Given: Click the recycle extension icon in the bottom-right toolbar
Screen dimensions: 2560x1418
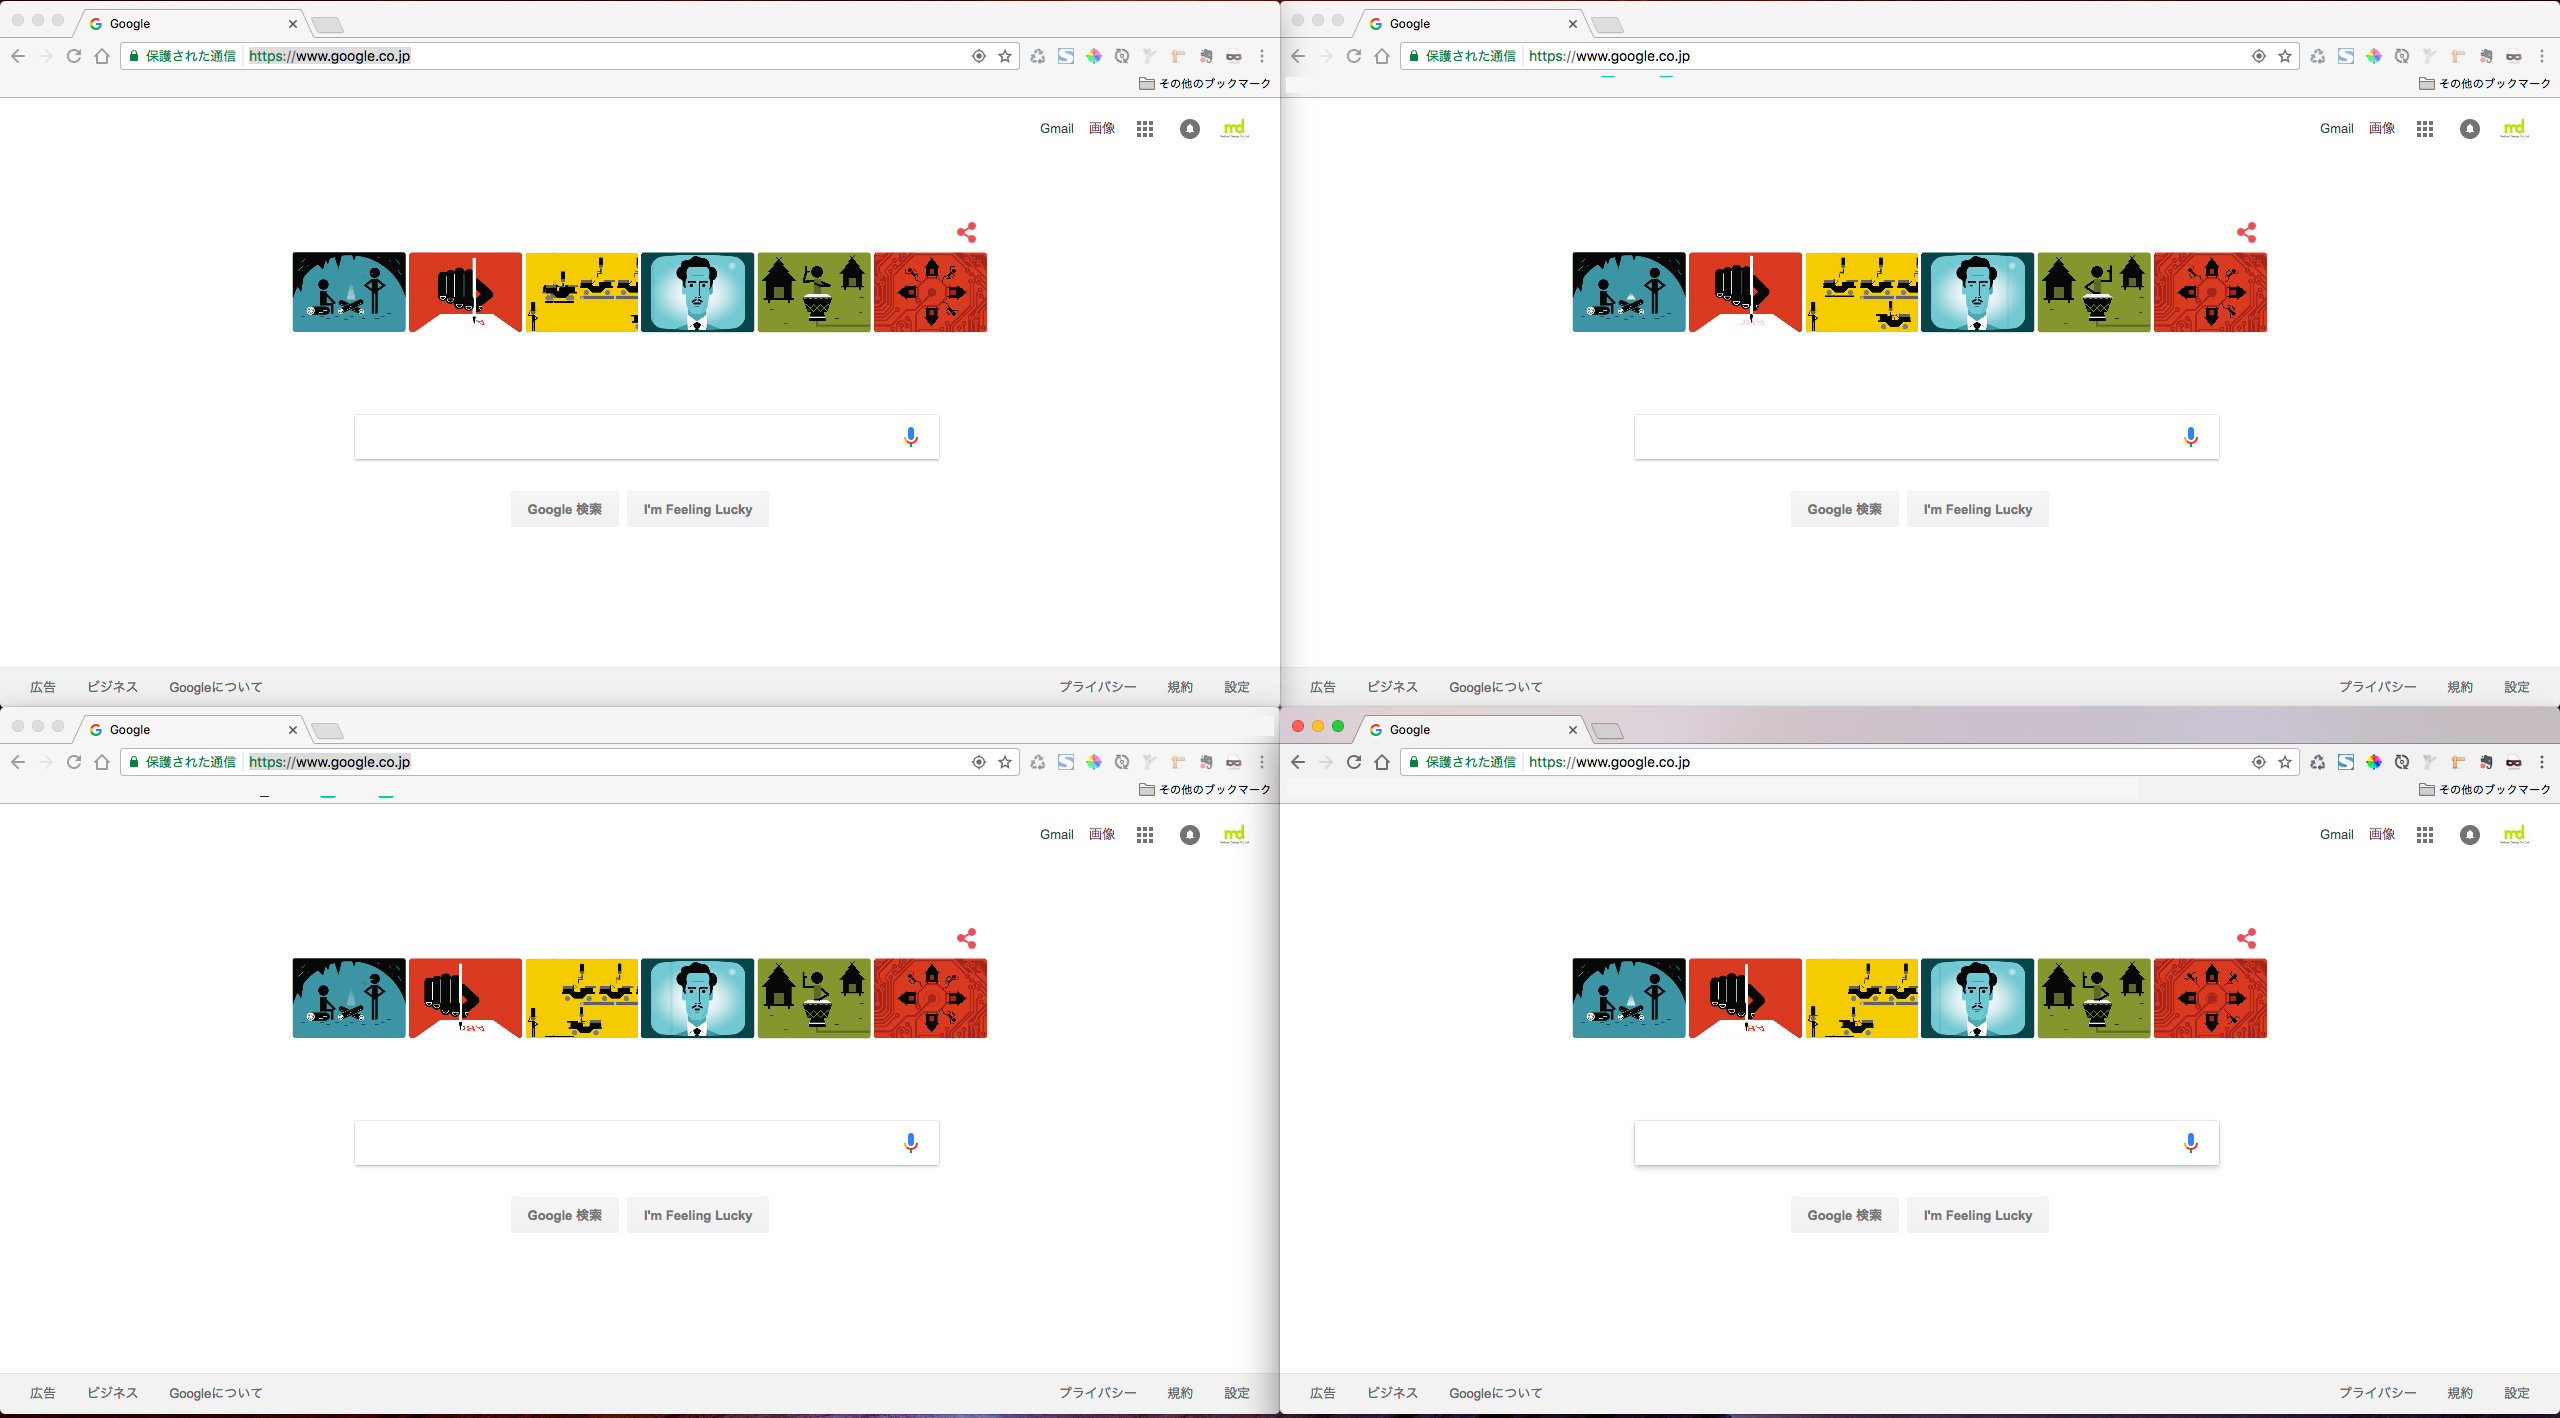Looking at the screenshot, I should pyautogui.click(x=2318, y=762).
